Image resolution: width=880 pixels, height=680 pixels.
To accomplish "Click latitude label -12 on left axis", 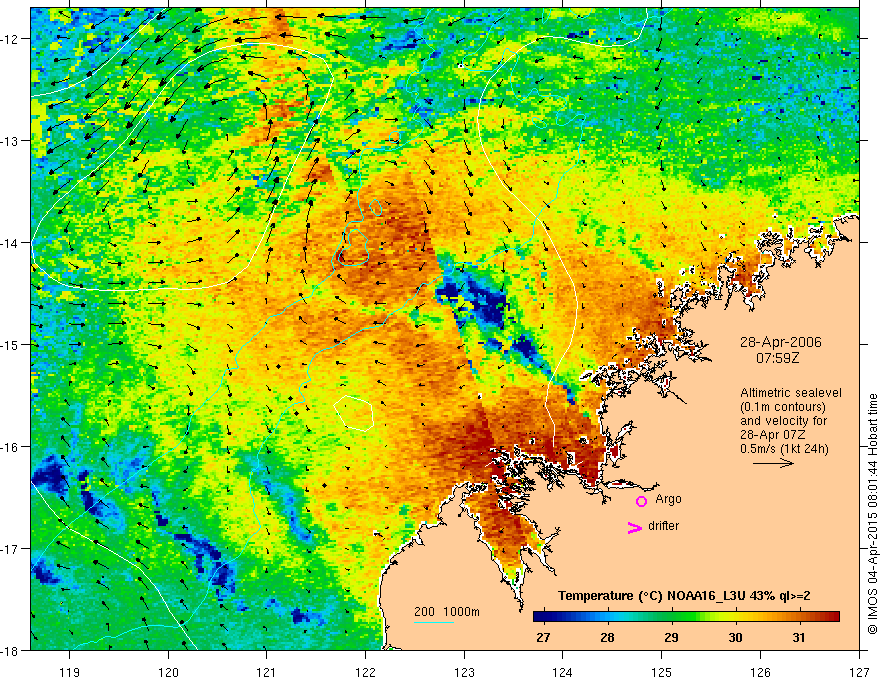I will point(11,39).
